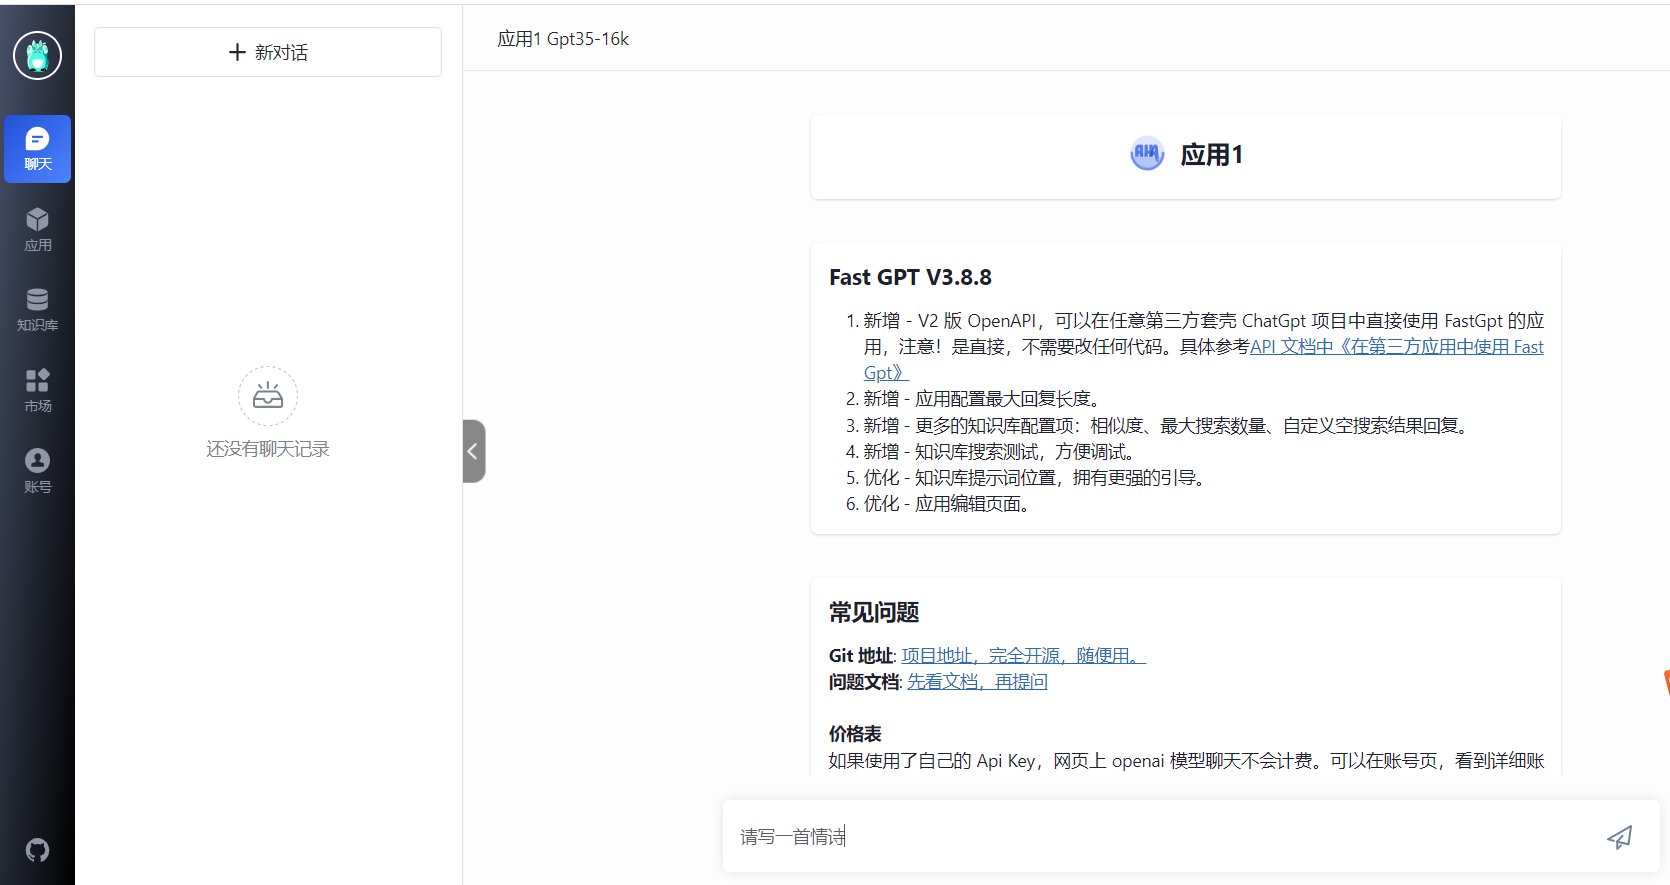
Task: Open the 先看文档，再提问 docs link
Action: pos(977,682)
